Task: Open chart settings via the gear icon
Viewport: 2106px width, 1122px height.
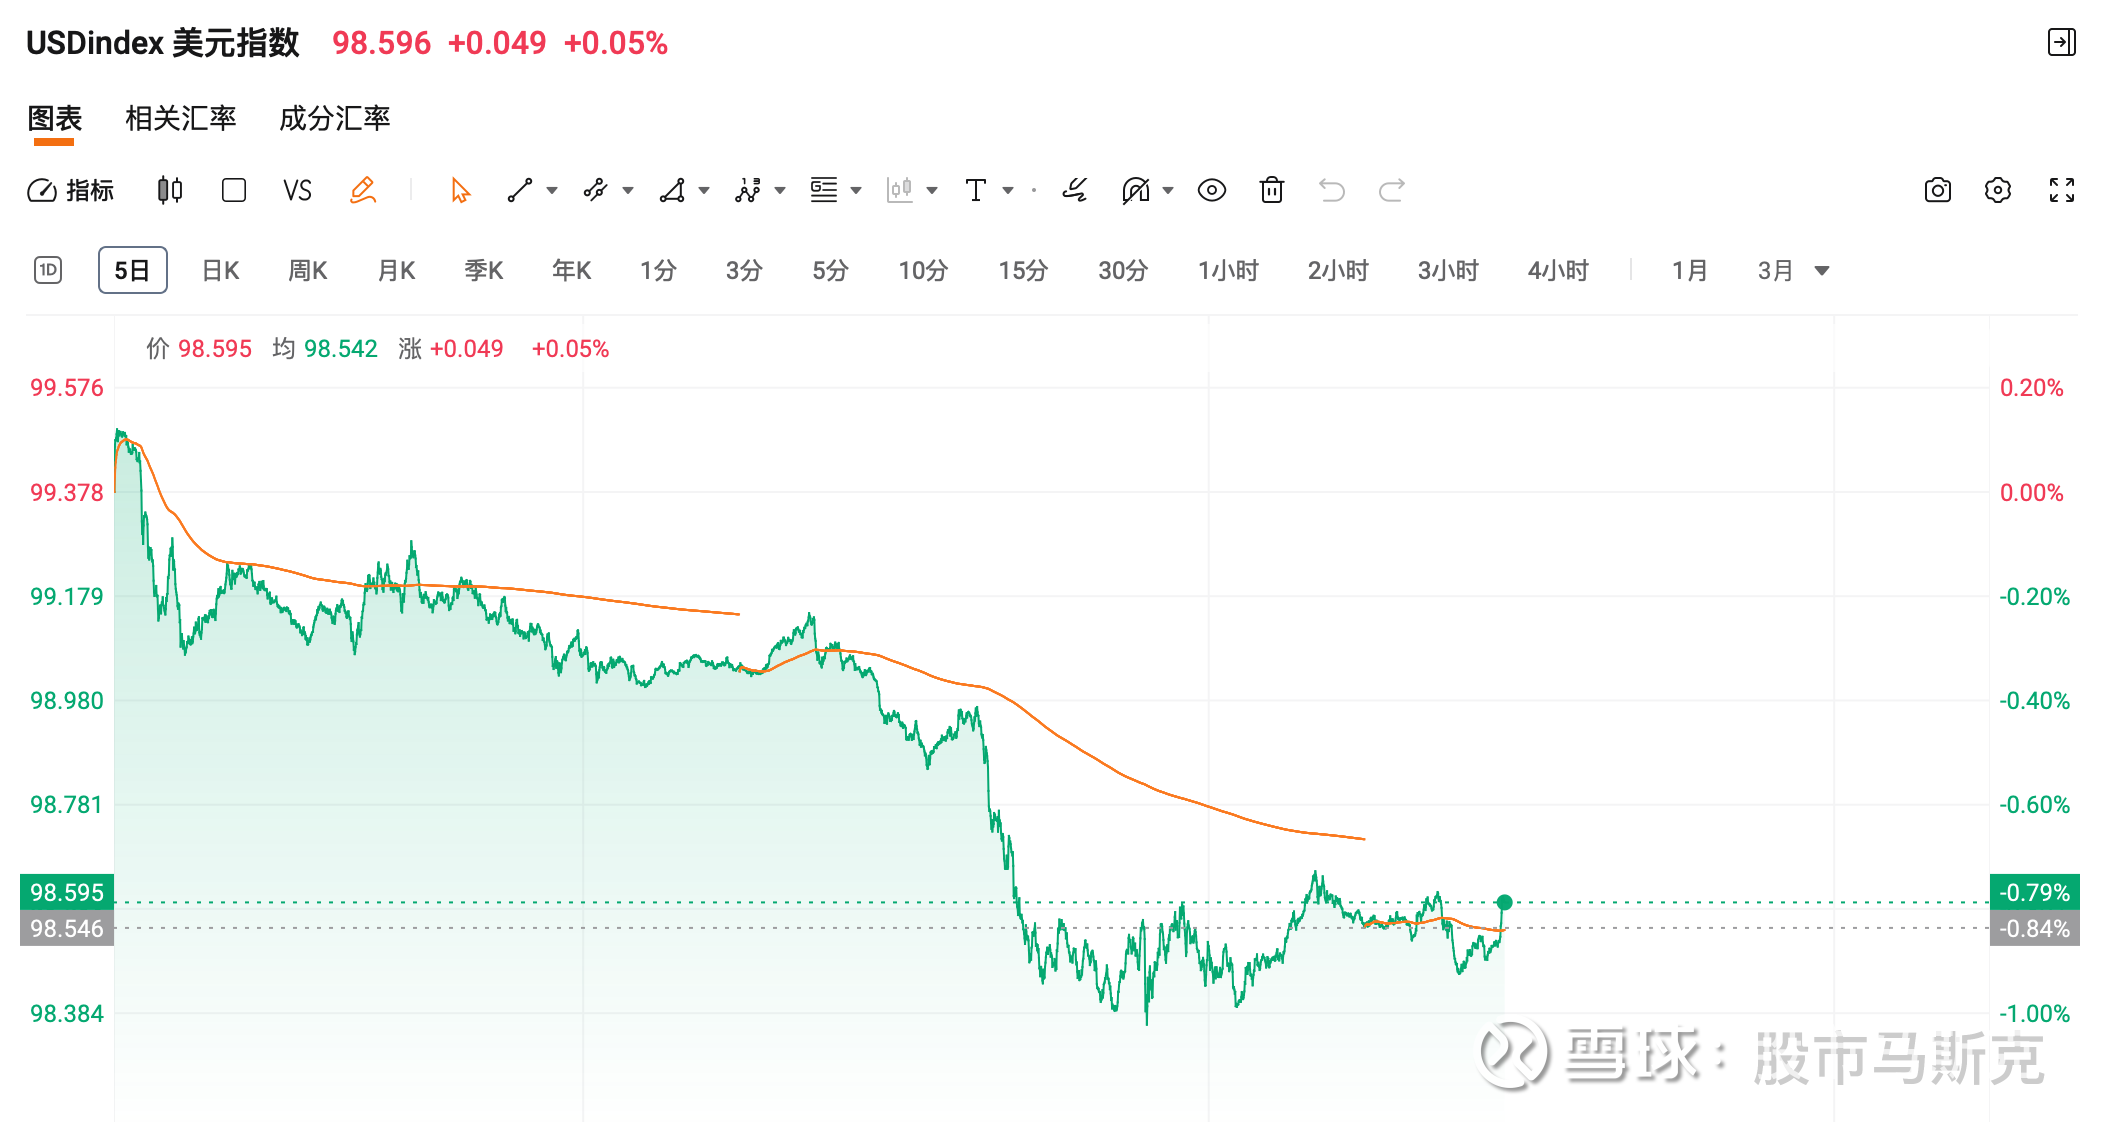Action: click(x=1998, y=190)
